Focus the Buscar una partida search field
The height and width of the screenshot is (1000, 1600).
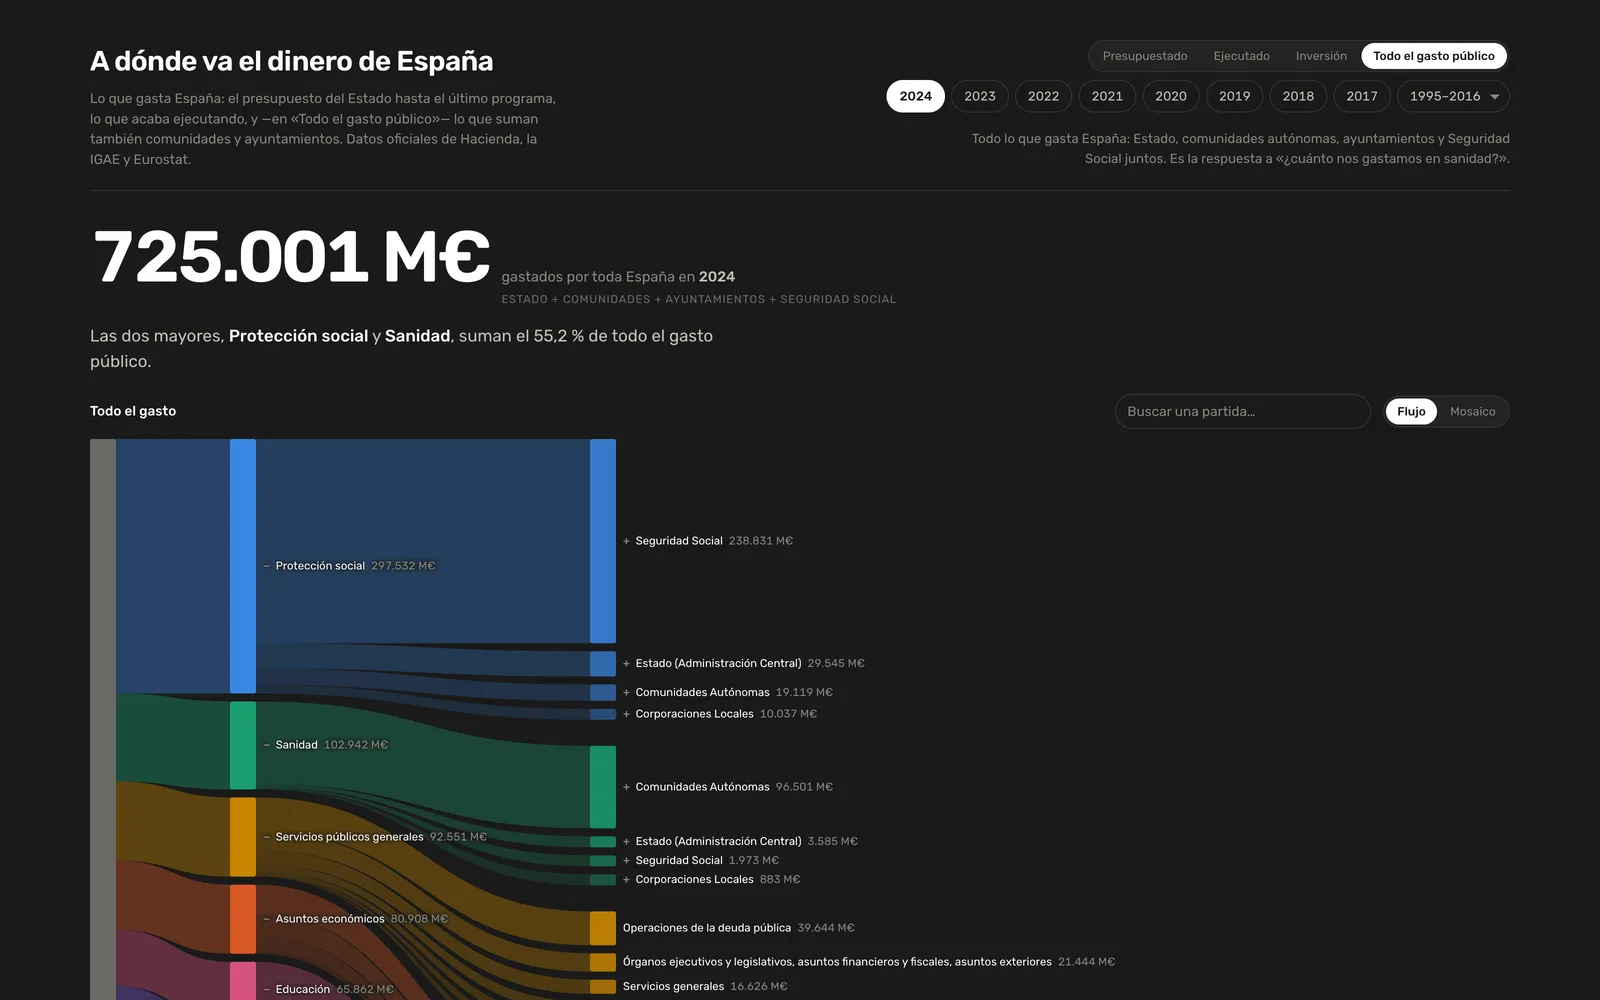coord(1242,411)
